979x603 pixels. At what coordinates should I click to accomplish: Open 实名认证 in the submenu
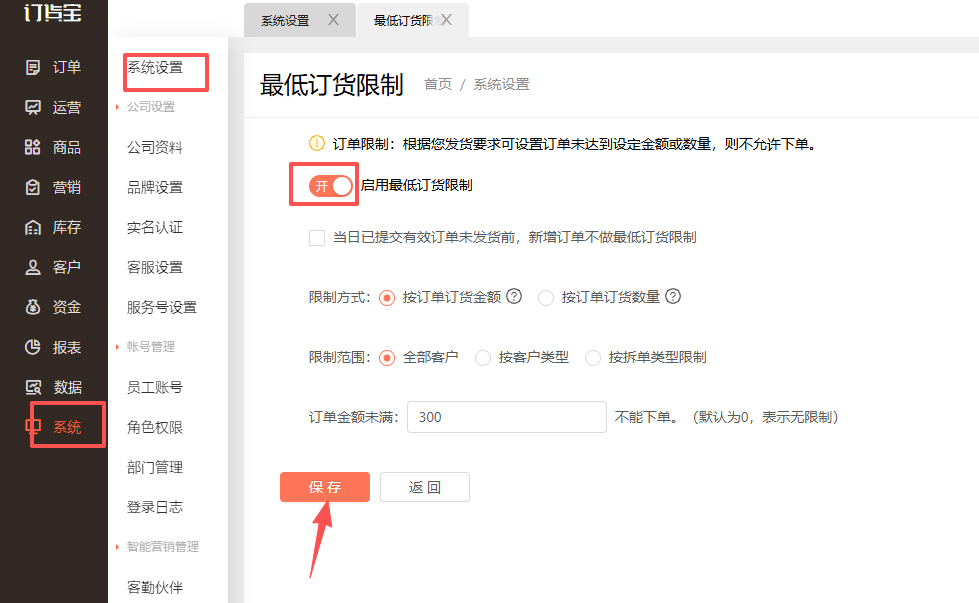155,227
